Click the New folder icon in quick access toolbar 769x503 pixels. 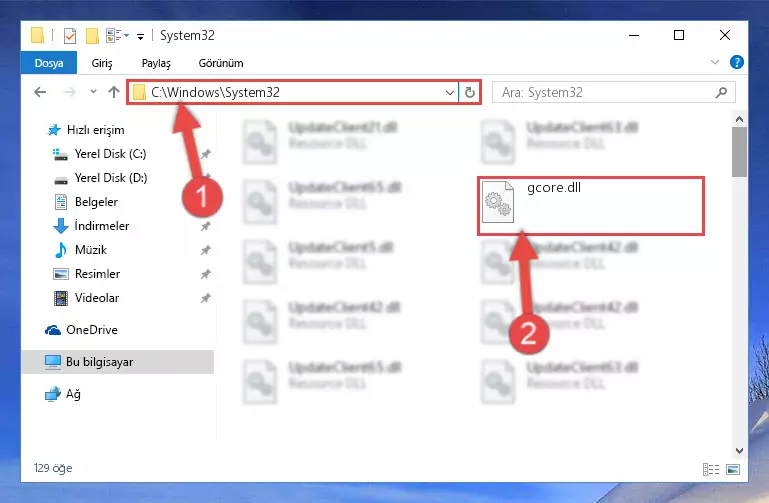coord(92,36)
